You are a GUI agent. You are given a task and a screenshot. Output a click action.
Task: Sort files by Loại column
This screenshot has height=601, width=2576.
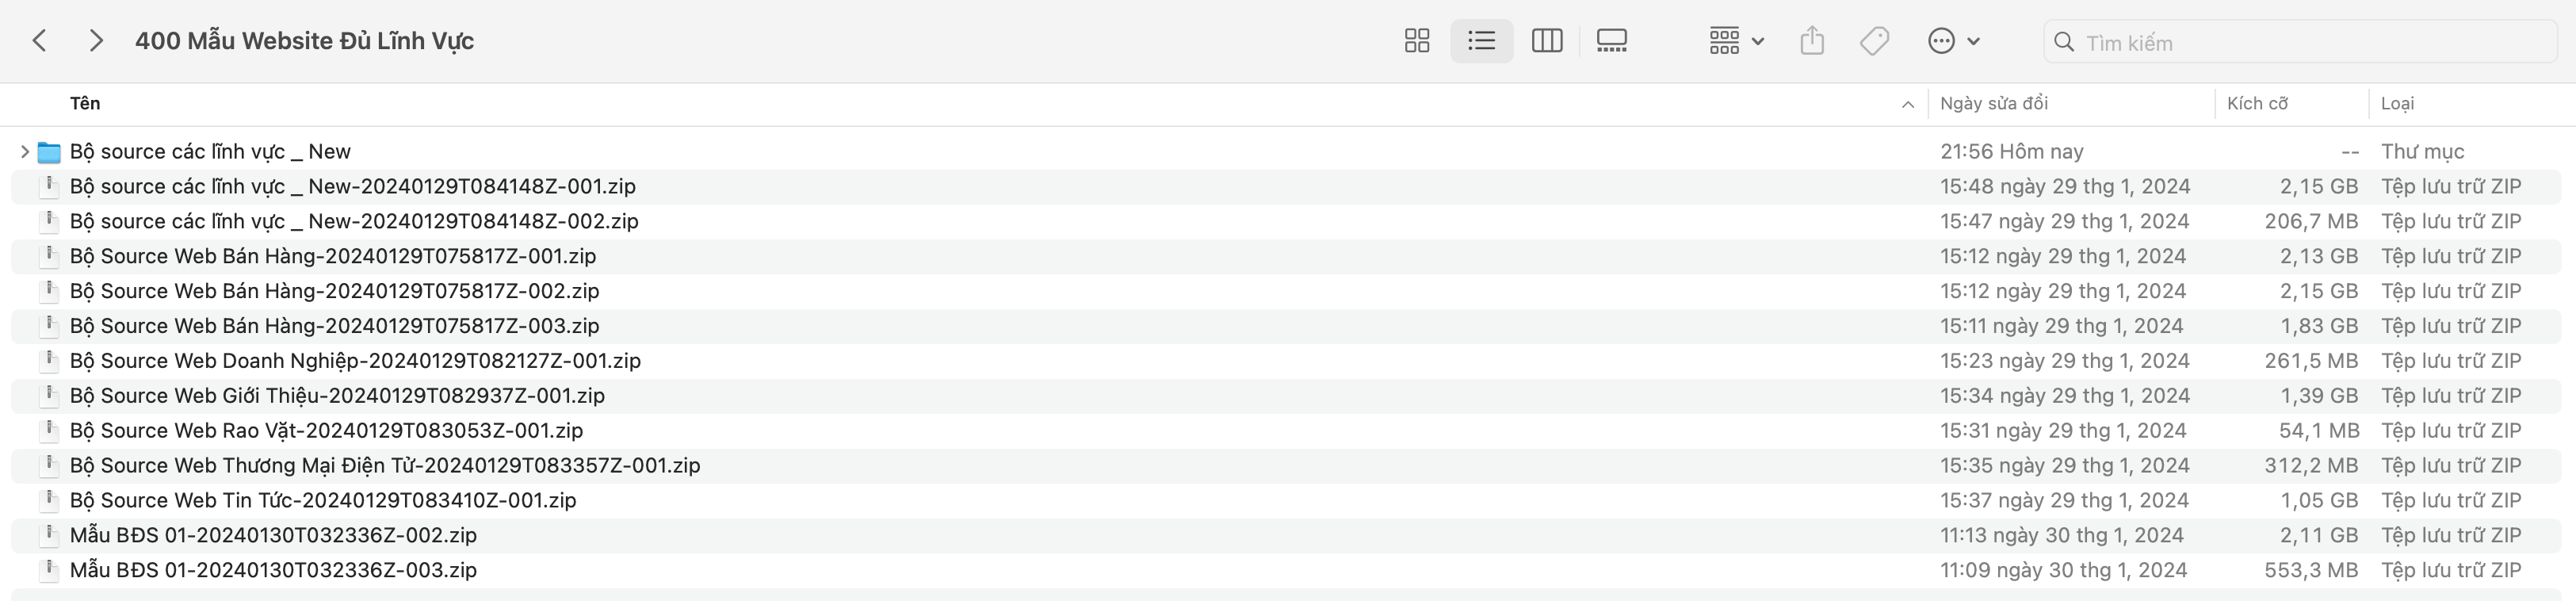[x=2397, y=103]
